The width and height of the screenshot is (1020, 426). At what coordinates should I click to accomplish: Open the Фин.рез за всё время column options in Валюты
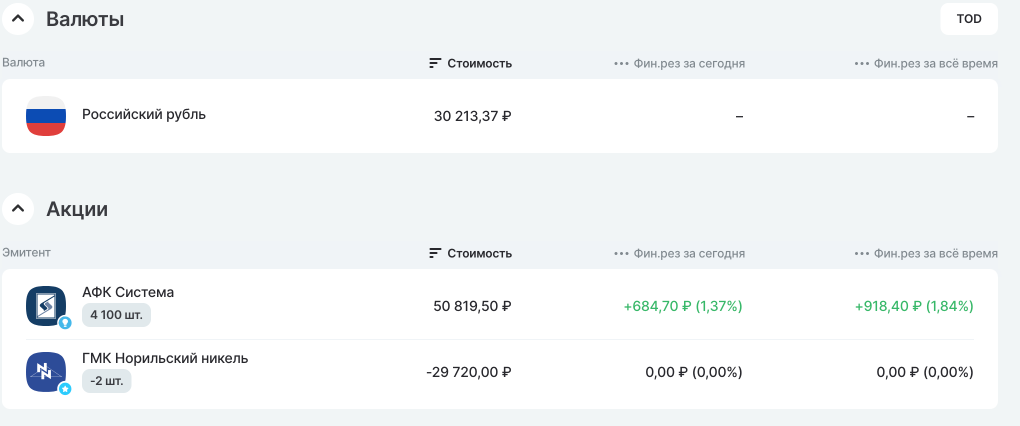[861, 63]
